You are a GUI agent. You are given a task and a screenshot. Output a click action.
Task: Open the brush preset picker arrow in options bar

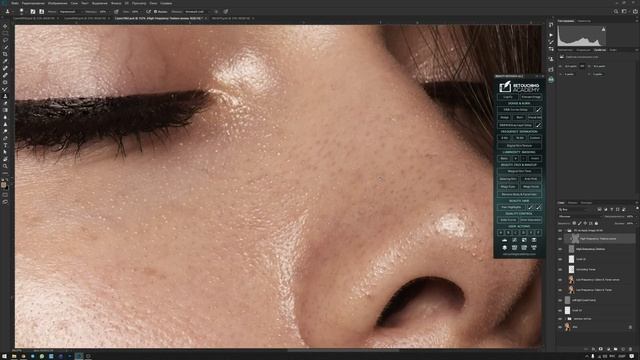(x=27, y=11)
